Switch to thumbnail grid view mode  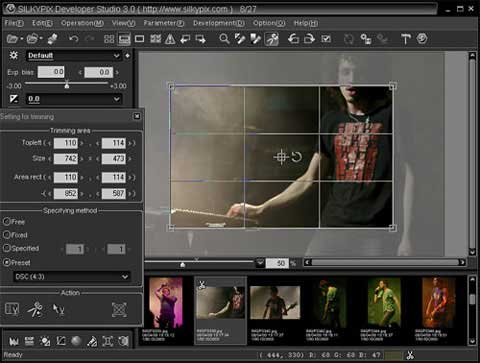109,39
